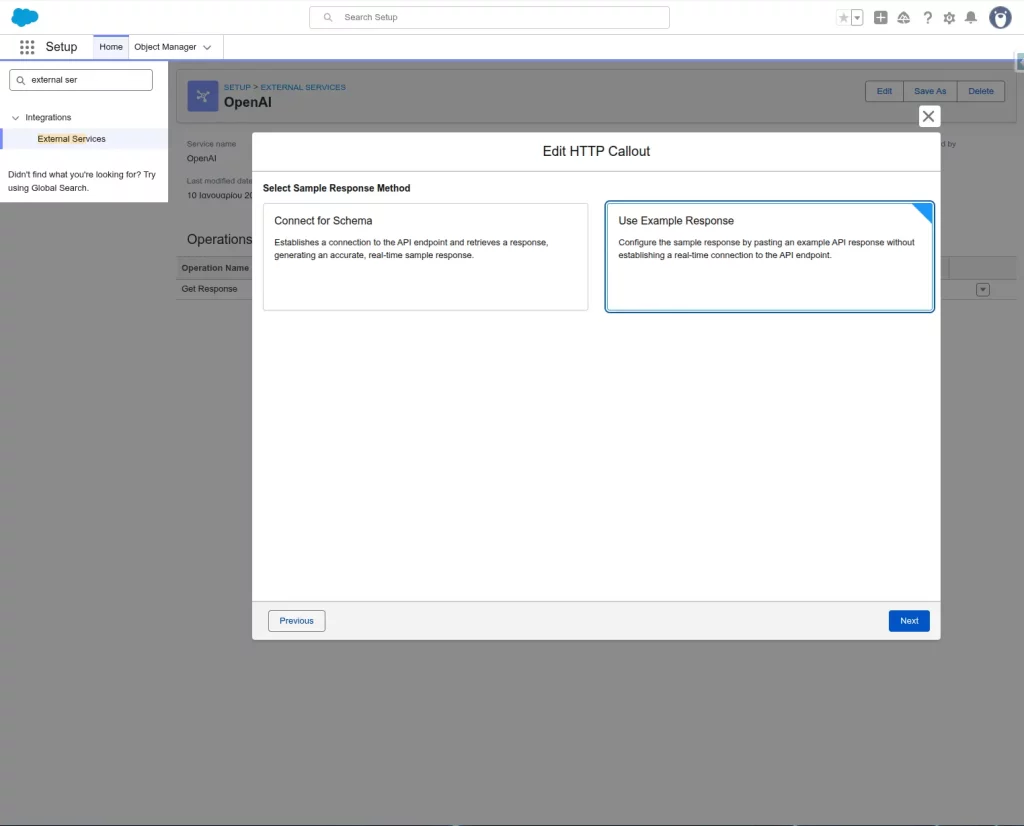Check notifications with the bell icon
Image resolution: width=1024 pixels, height=826 pixels.
[x=971, y=17]
